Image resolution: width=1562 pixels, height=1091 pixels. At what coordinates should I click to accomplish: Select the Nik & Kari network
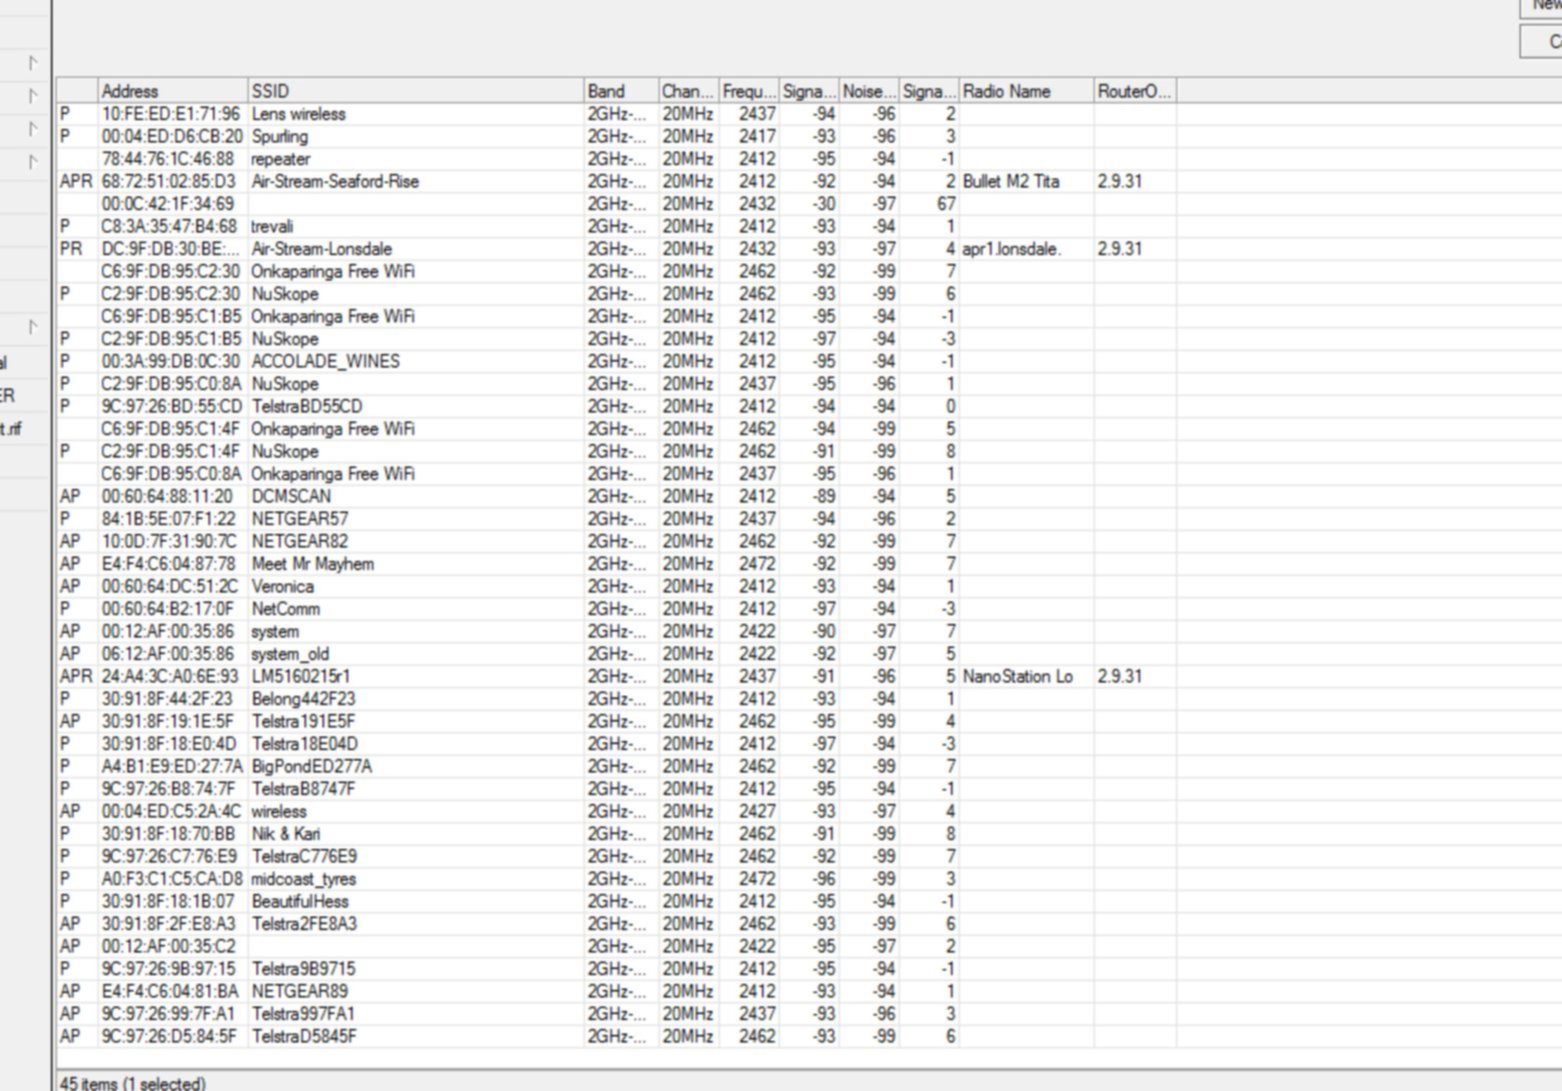pos(285,834)
